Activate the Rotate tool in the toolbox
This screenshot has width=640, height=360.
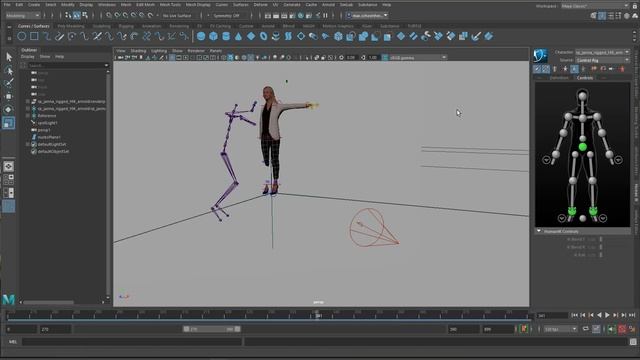point(9,109)
